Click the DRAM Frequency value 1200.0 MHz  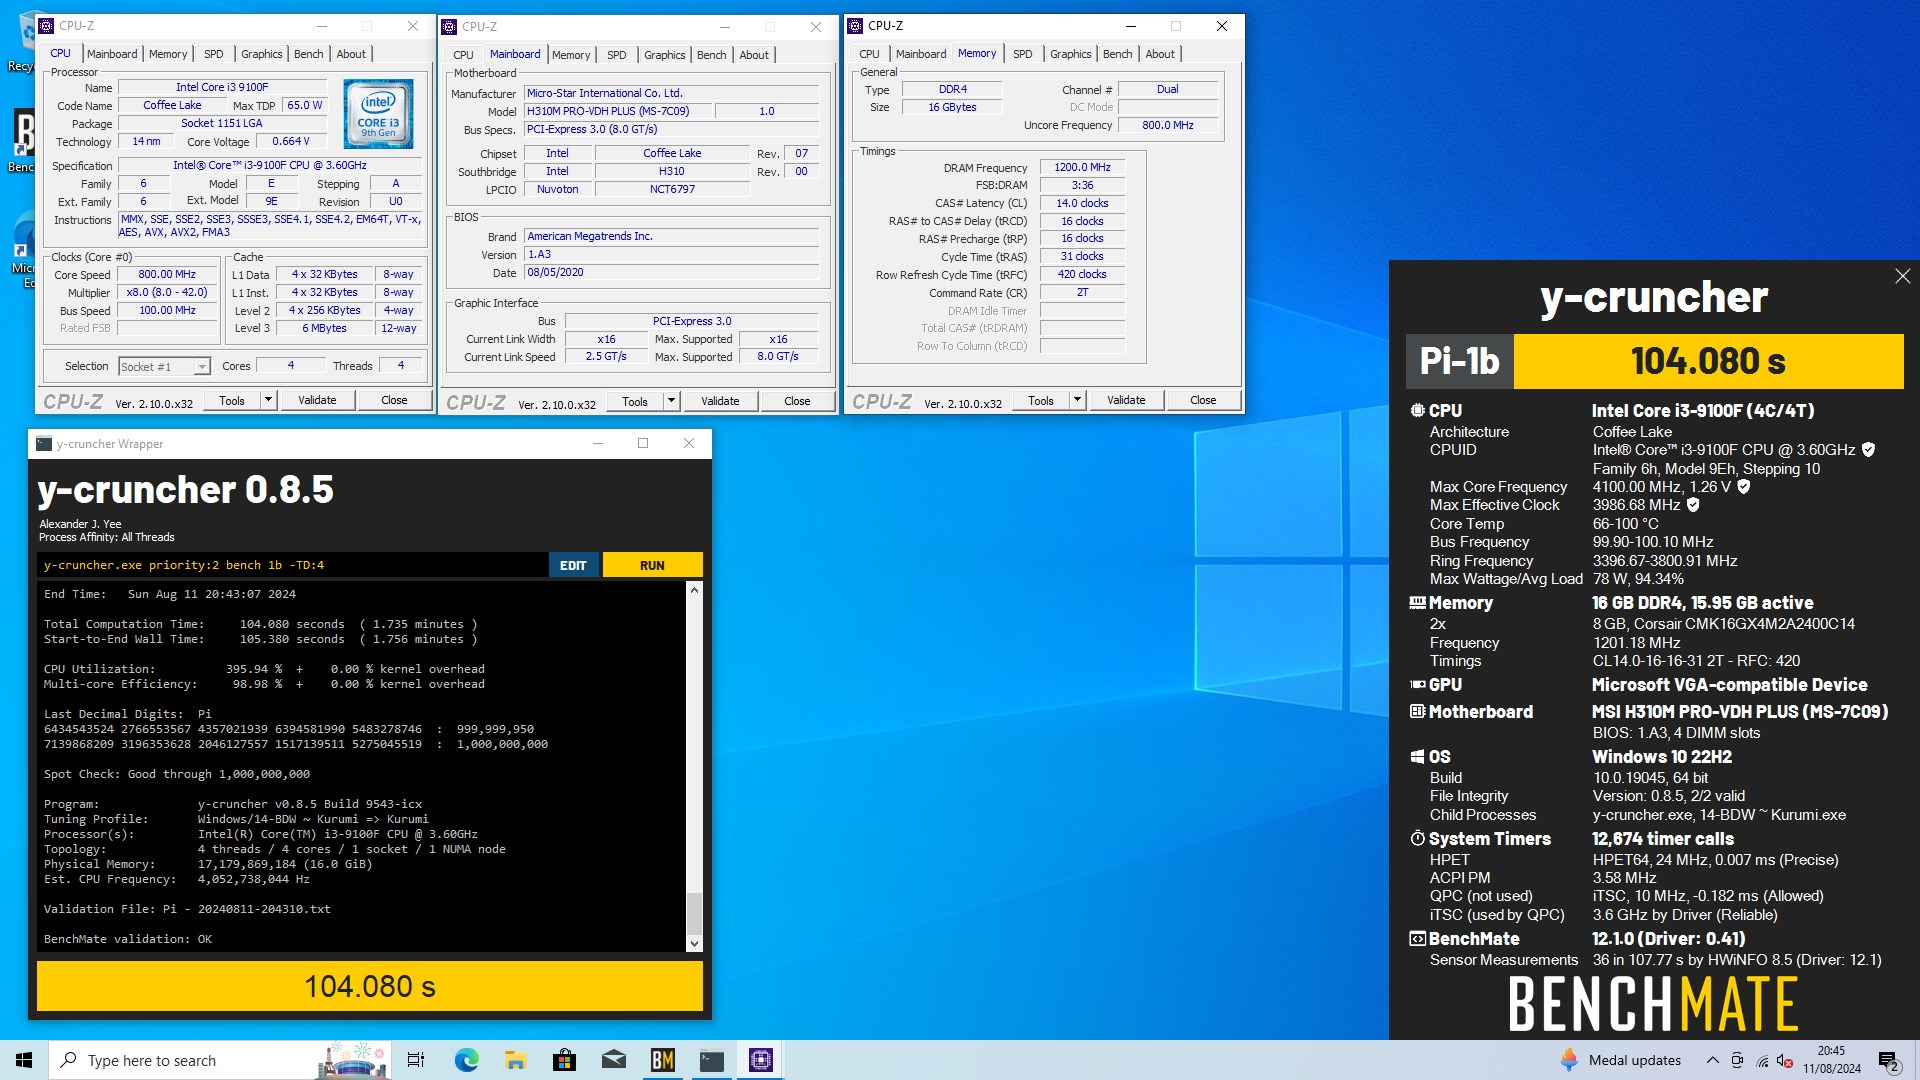[x=1082, y=168]
